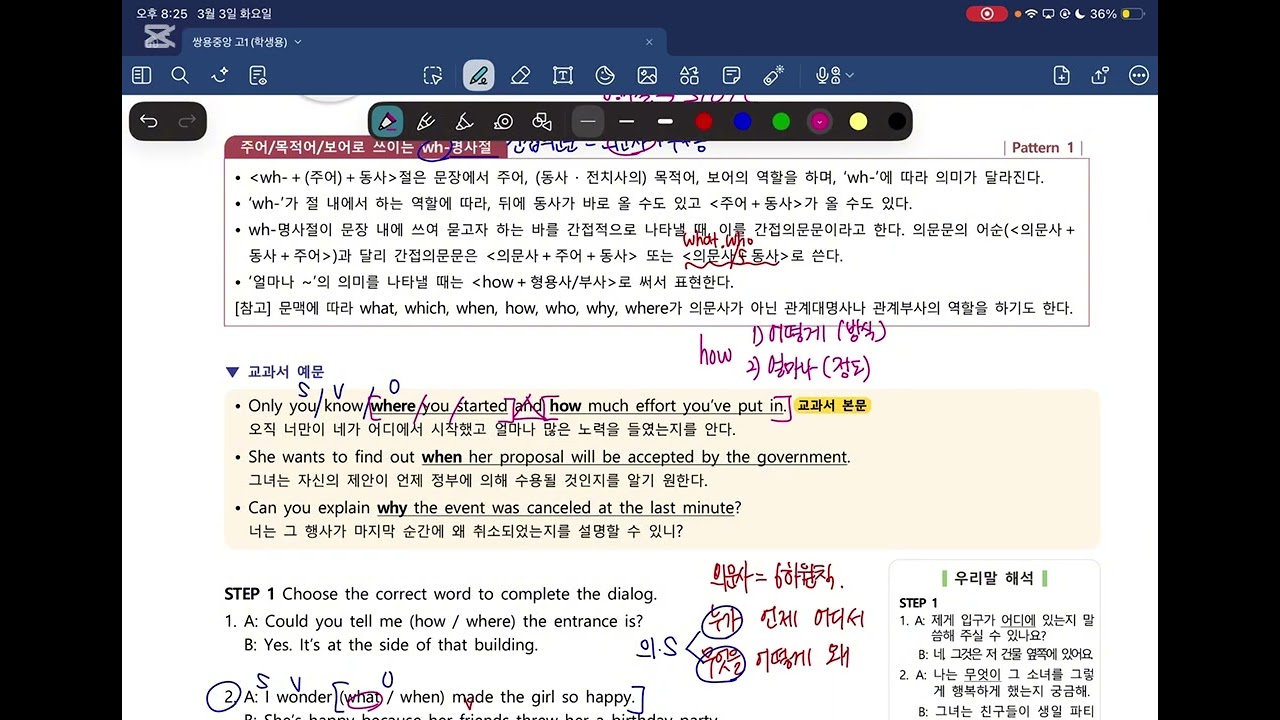The height and width of the screenshot is (720, 1280).
Task: Open the document notes page icon
Action: click(x=258, y=75)
